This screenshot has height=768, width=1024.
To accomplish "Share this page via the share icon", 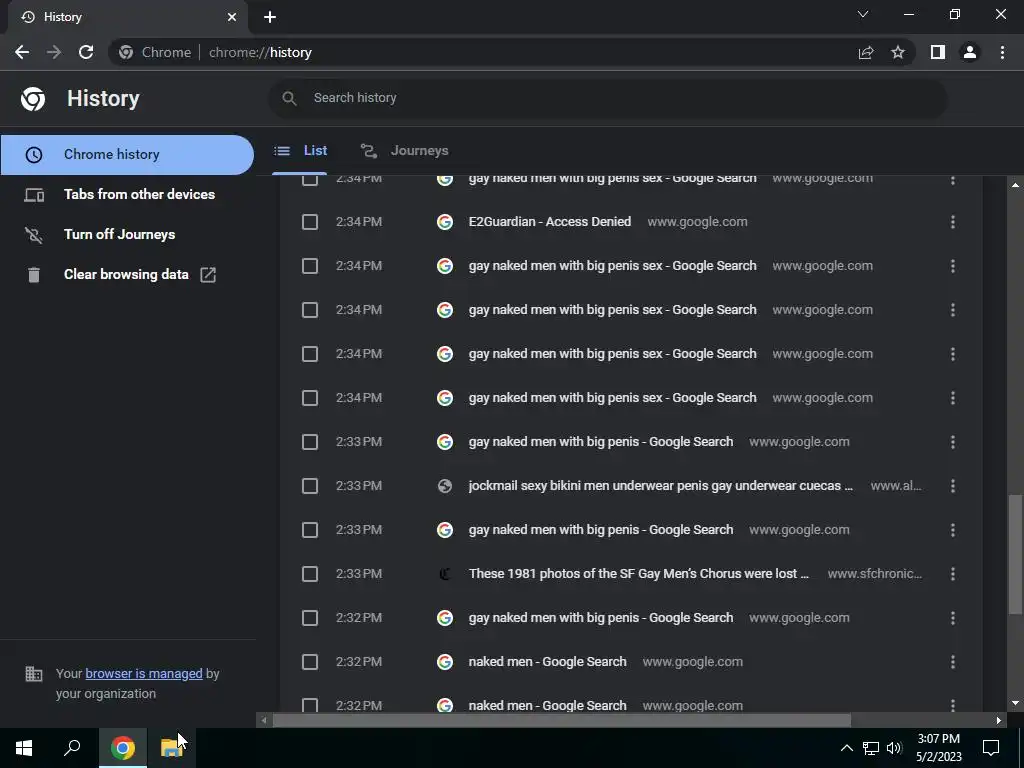I will tap(866, 52).
